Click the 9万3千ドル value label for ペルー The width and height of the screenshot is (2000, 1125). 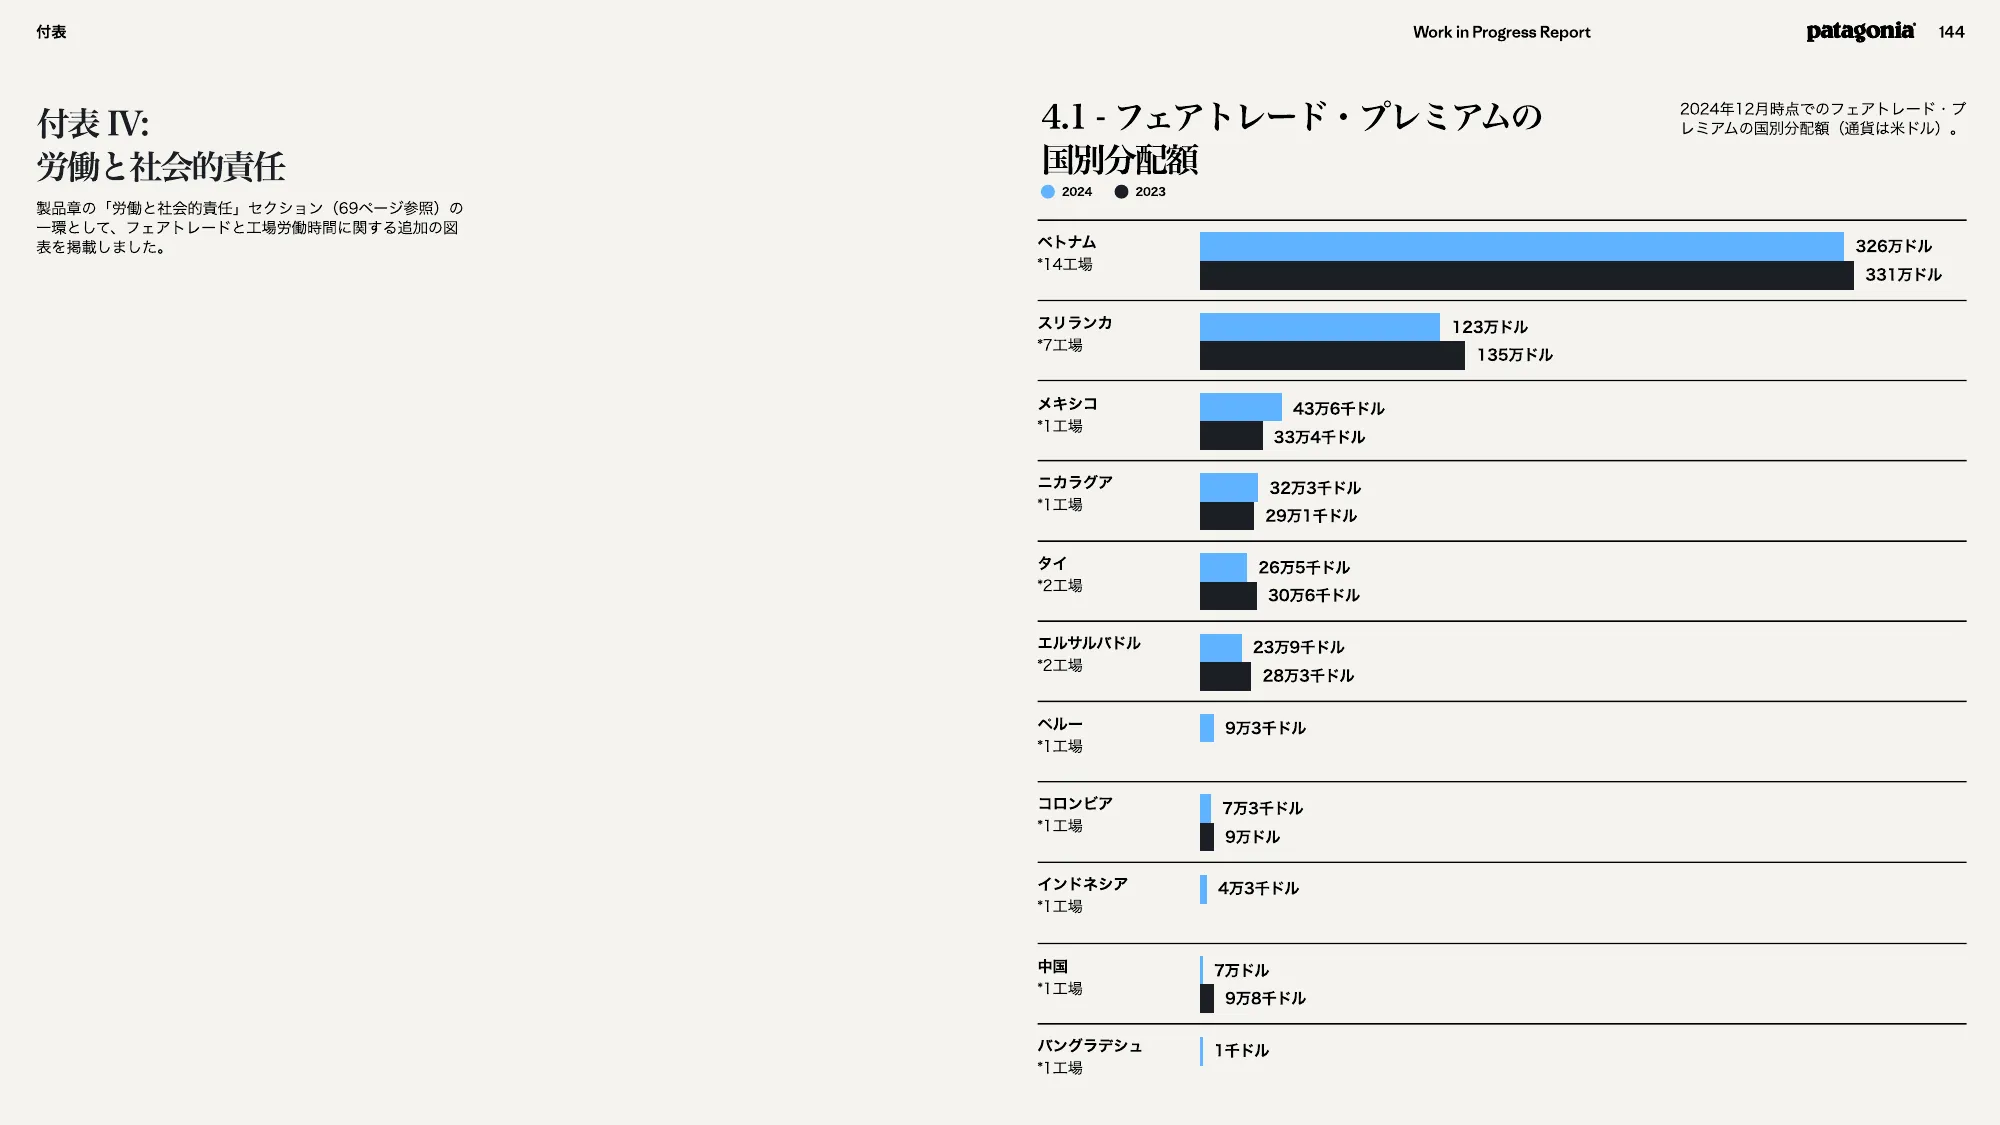tap(1265, 728)
